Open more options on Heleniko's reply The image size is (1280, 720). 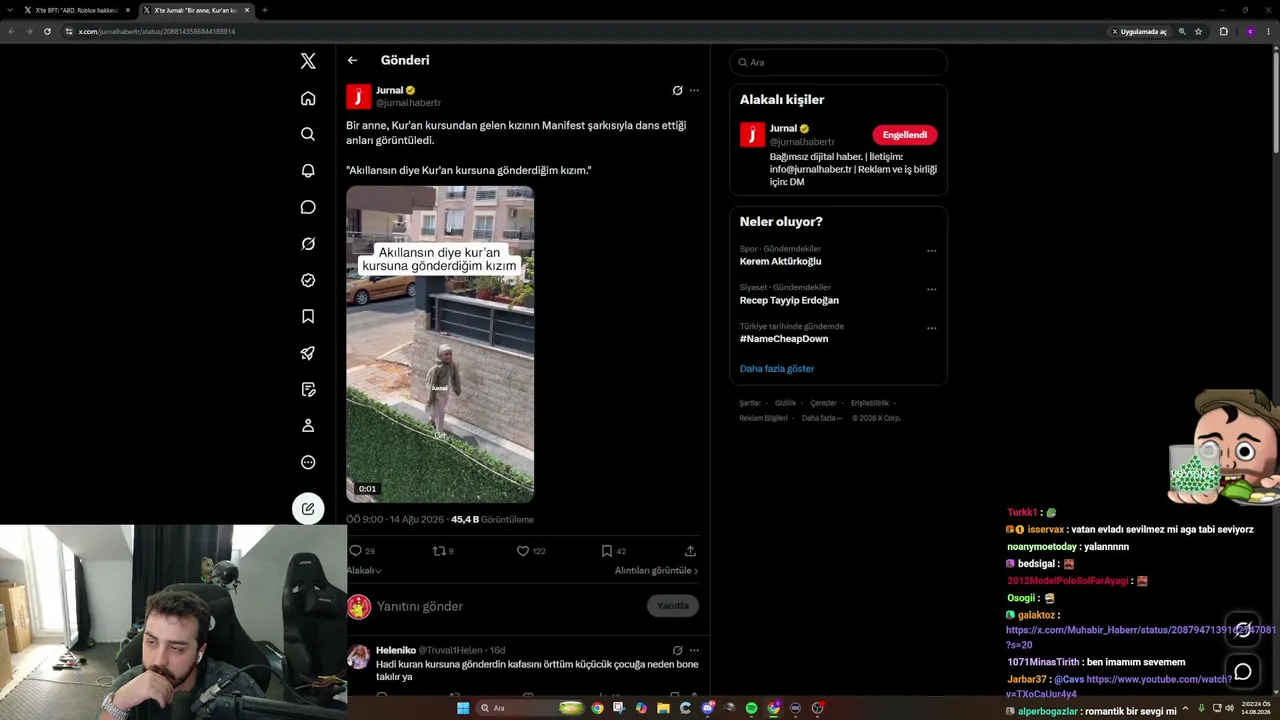(x=694, y=650)
